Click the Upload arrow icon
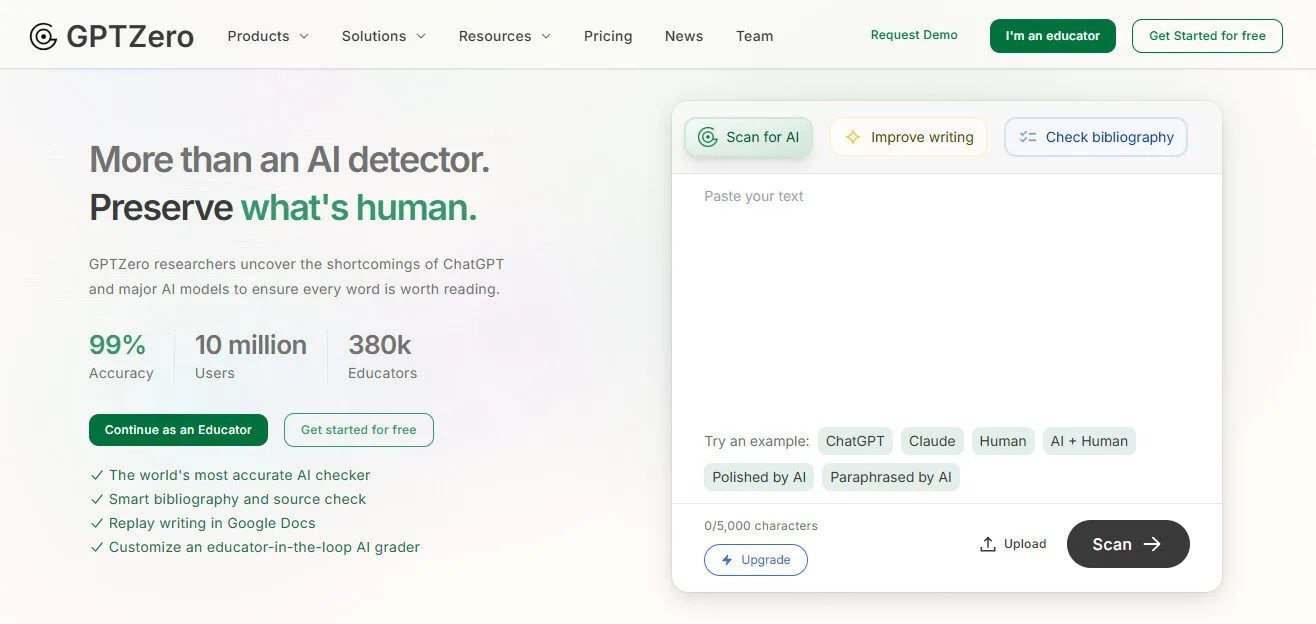1316x624 pixels. point(988,544)
